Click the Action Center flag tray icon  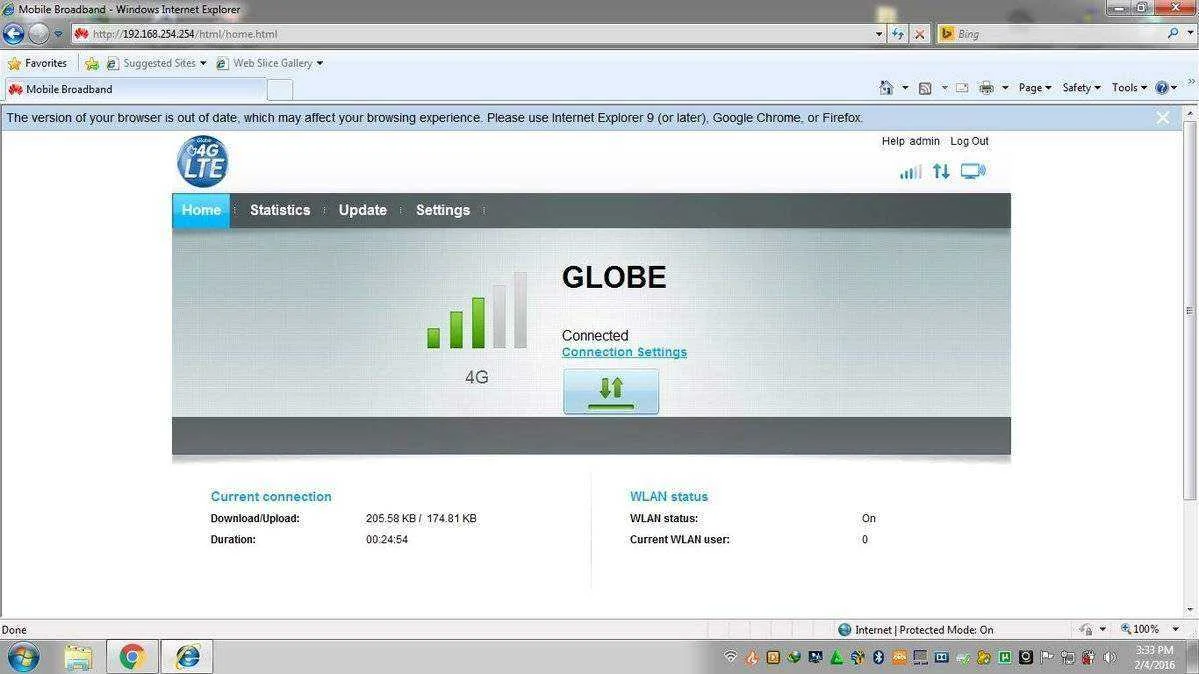[x=1047, y=657]
